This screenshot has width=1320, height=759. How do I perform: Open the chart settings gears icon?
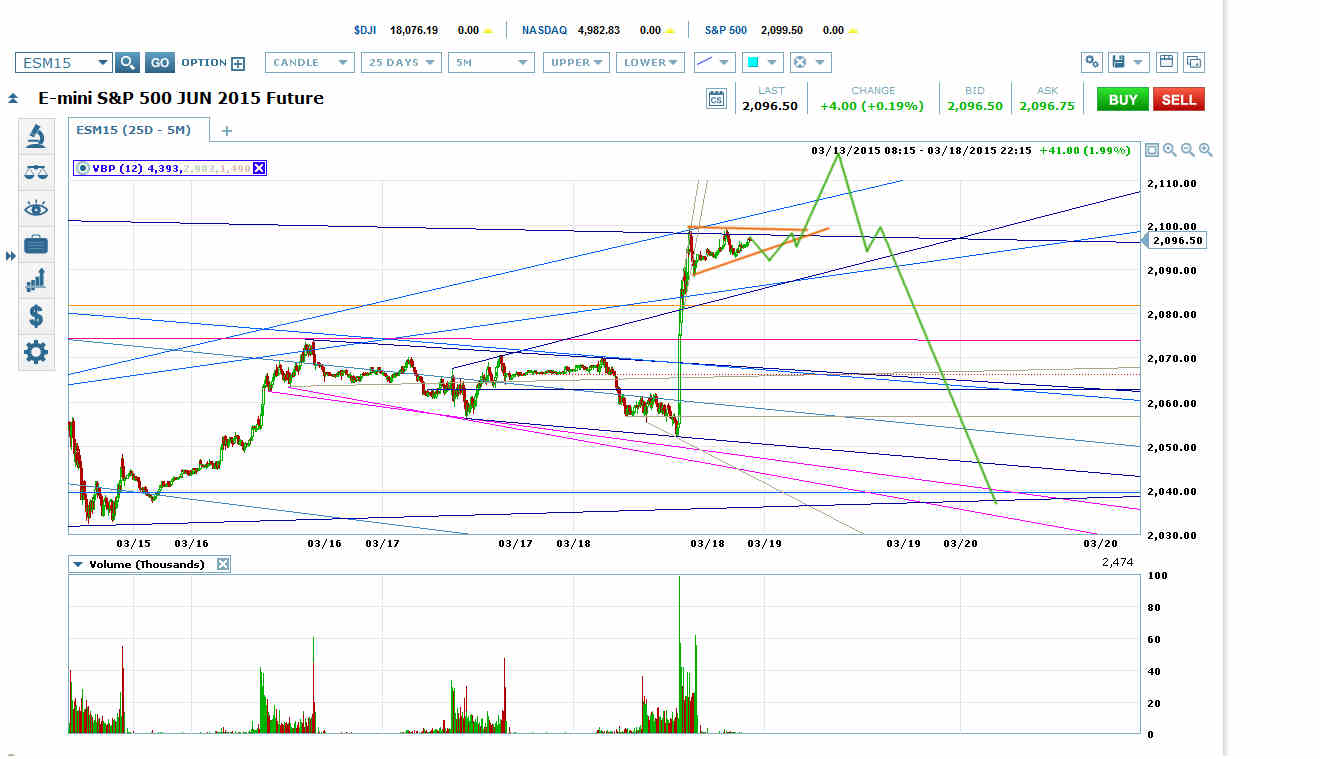click(x=1093, y=62)
